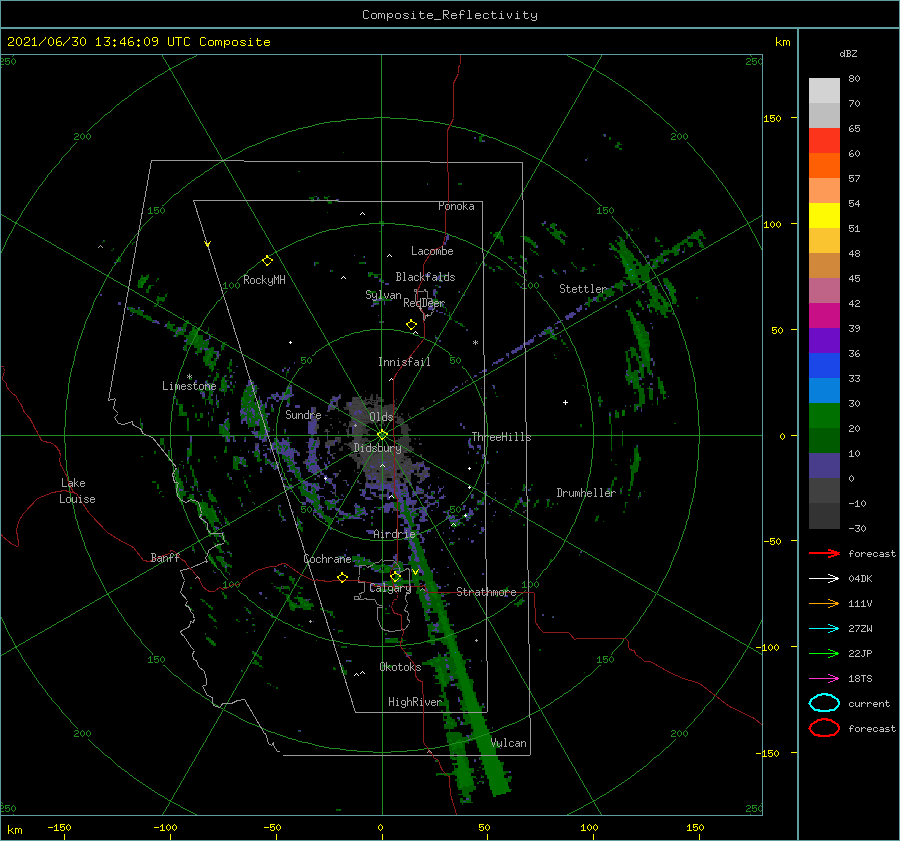Click the yellow 54 dBZ color swatch
Screen dimensions: 900x841
coord(824,216)
